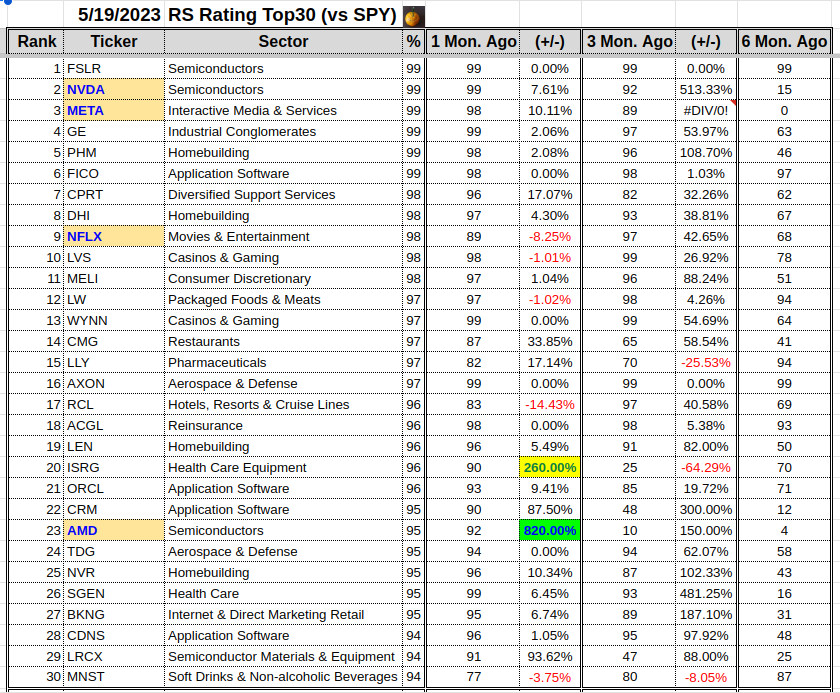Screen dimensions: 840x693
Task: Click 'Diversified Support Services' sector cell
Action: click(x=283, y=194)
